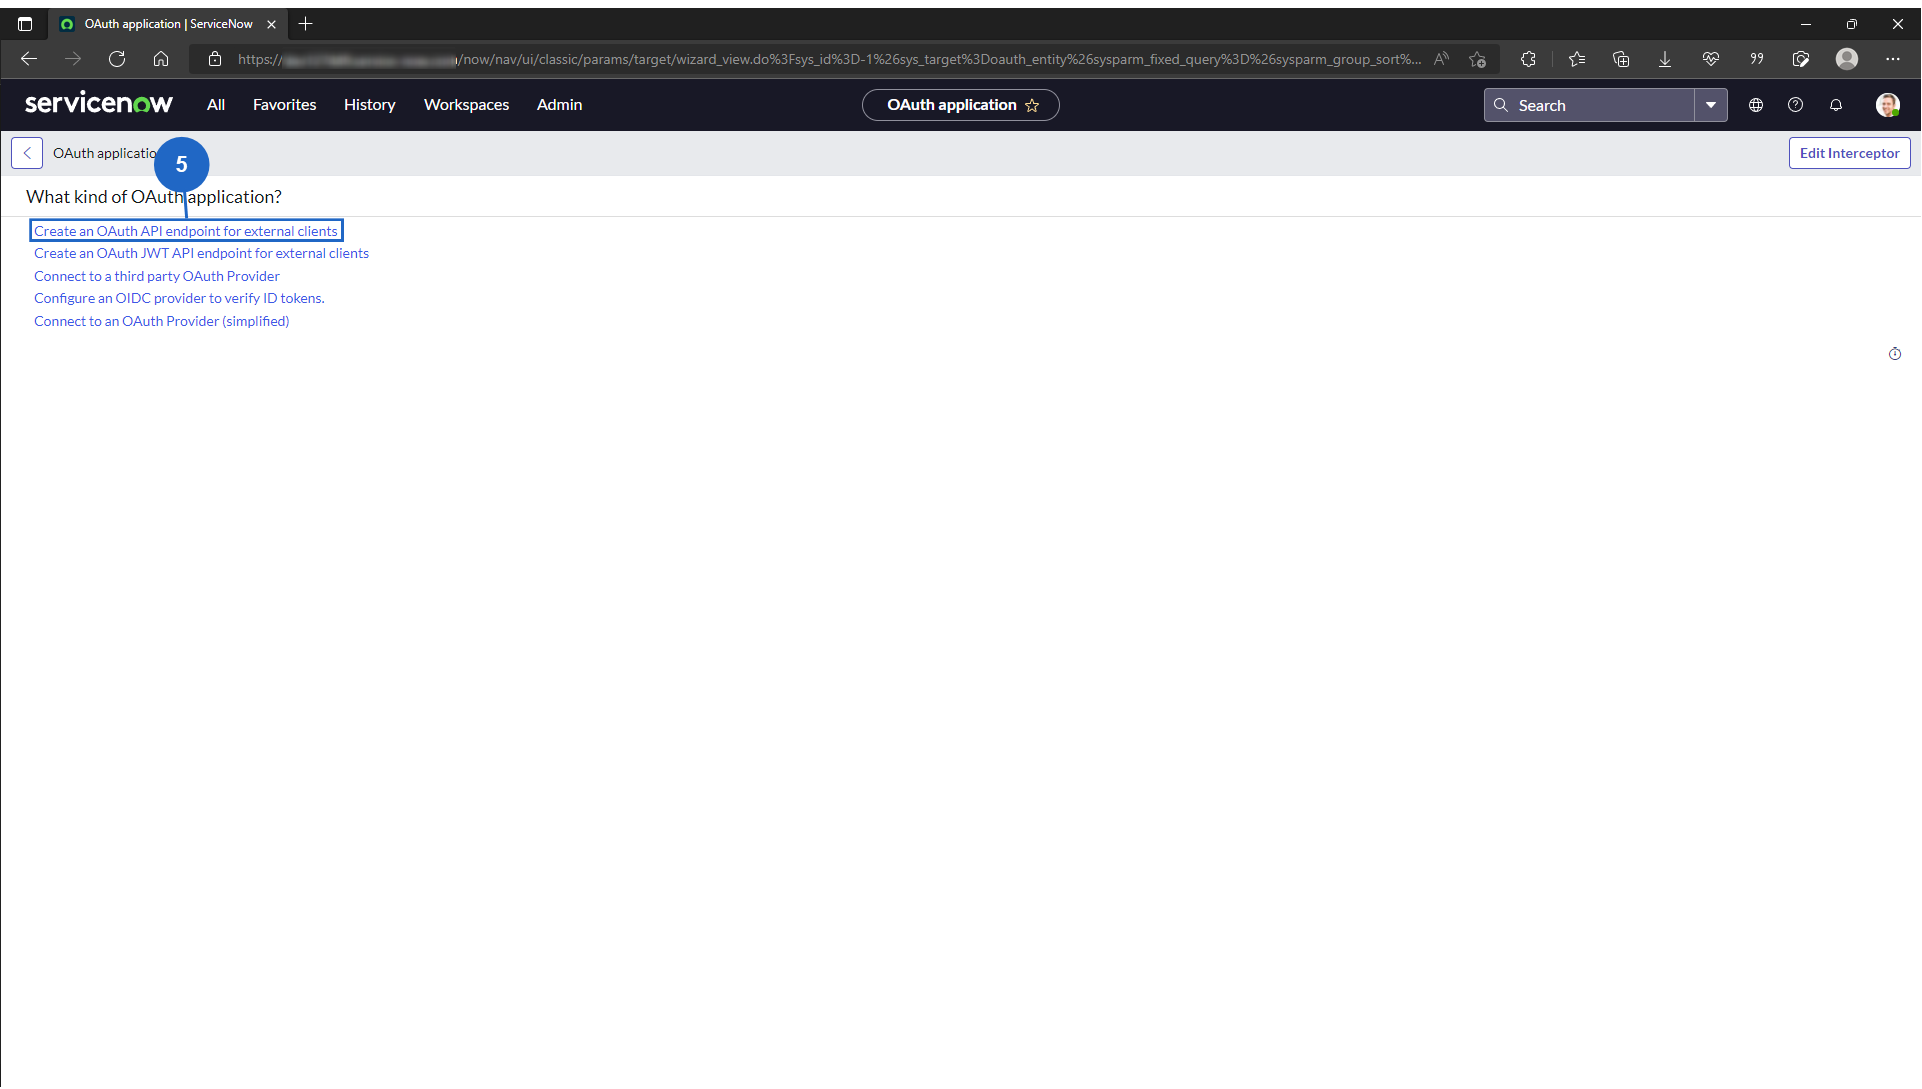The width and height of the screenshot is (1922, 1089).
Task: Select Create an OAuth API endpoint link
Action: [186, 231]
